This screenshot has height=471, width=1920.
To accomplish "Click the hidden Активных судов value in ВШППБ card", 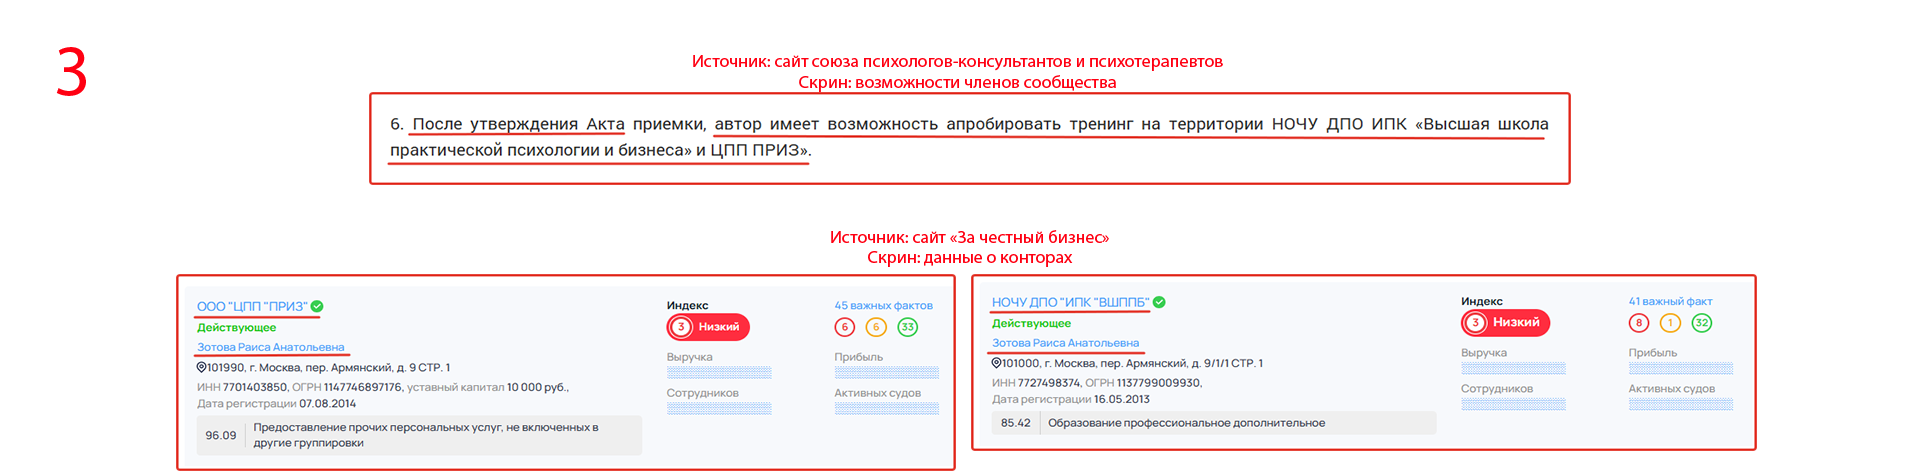I will pos(1681,404).
